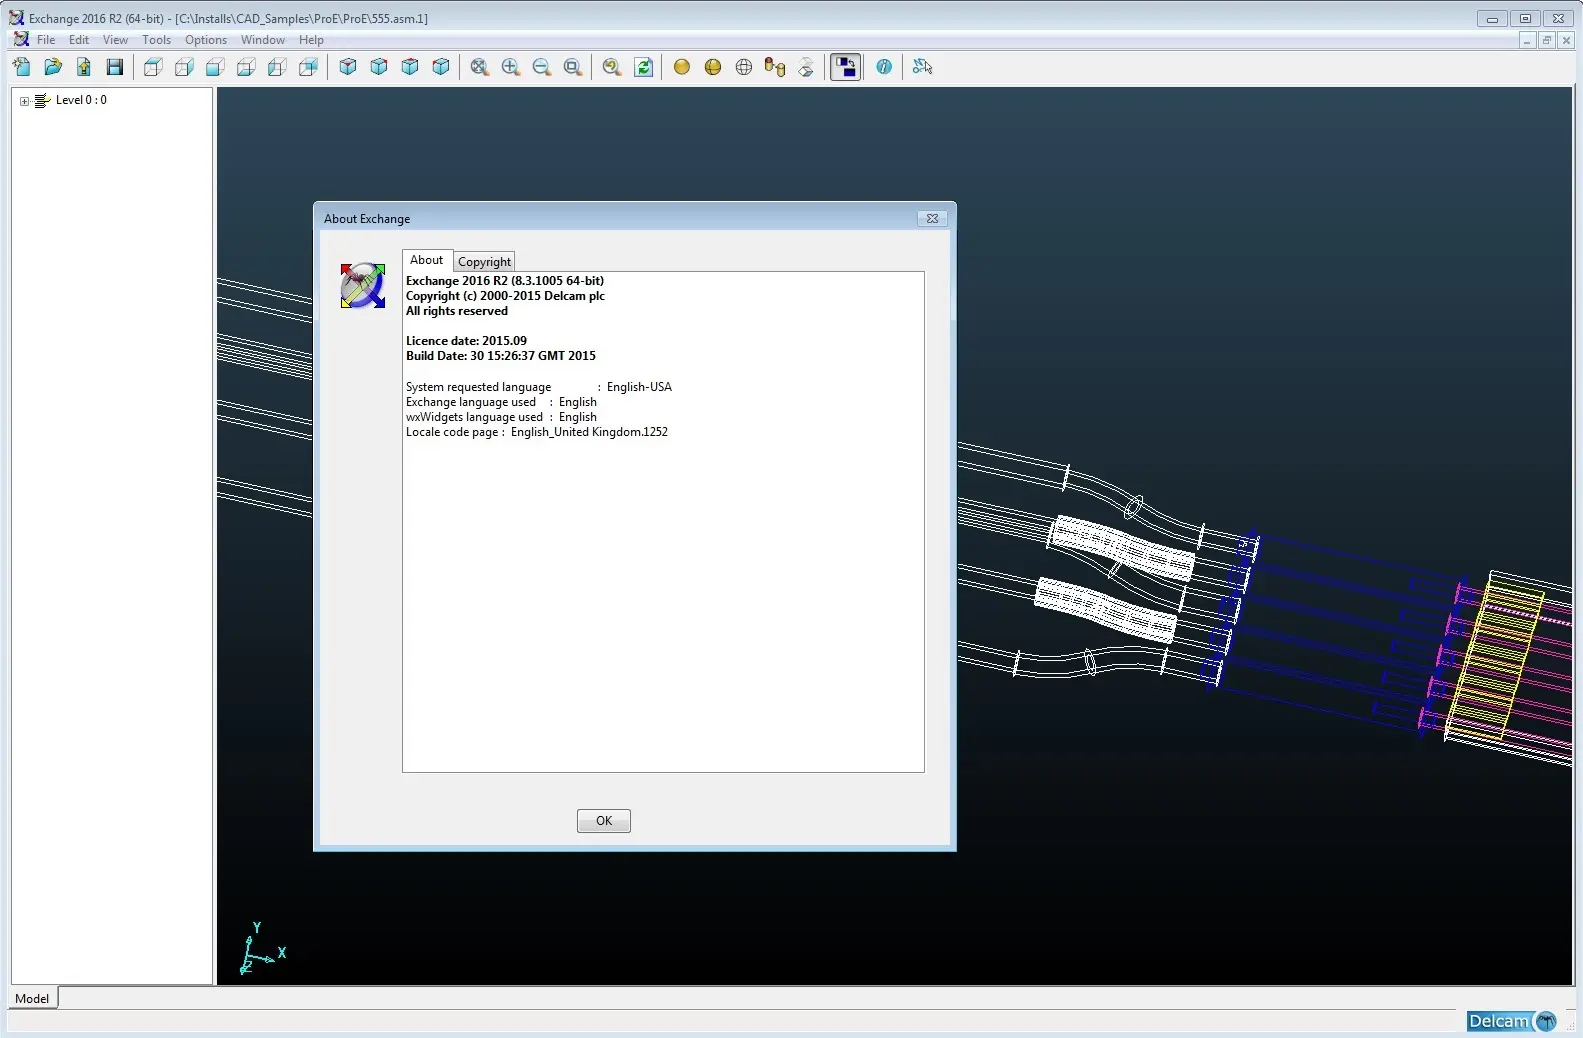1583x1038 pixels.
Task: Select the solid shaded sphere icon
Action: click(682, 67)
